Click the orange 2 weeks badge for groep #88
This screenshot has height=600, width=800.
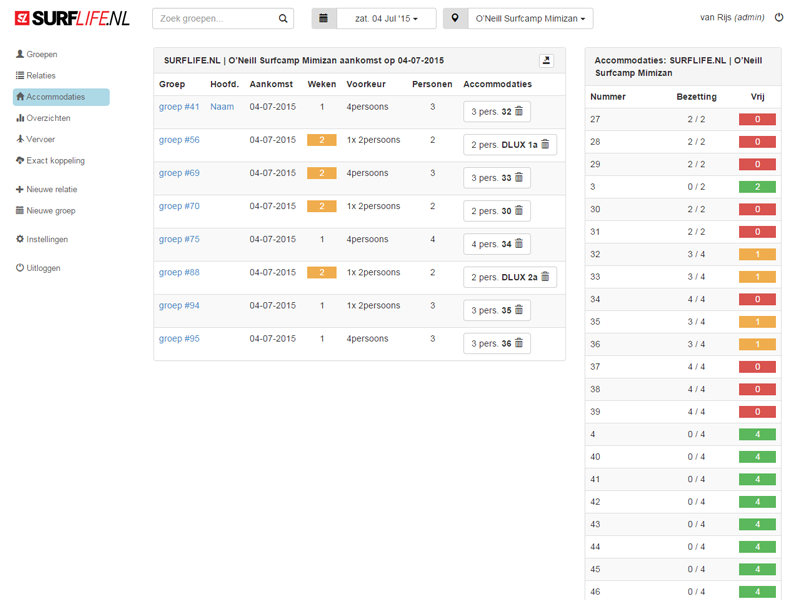tap(321, 273)
